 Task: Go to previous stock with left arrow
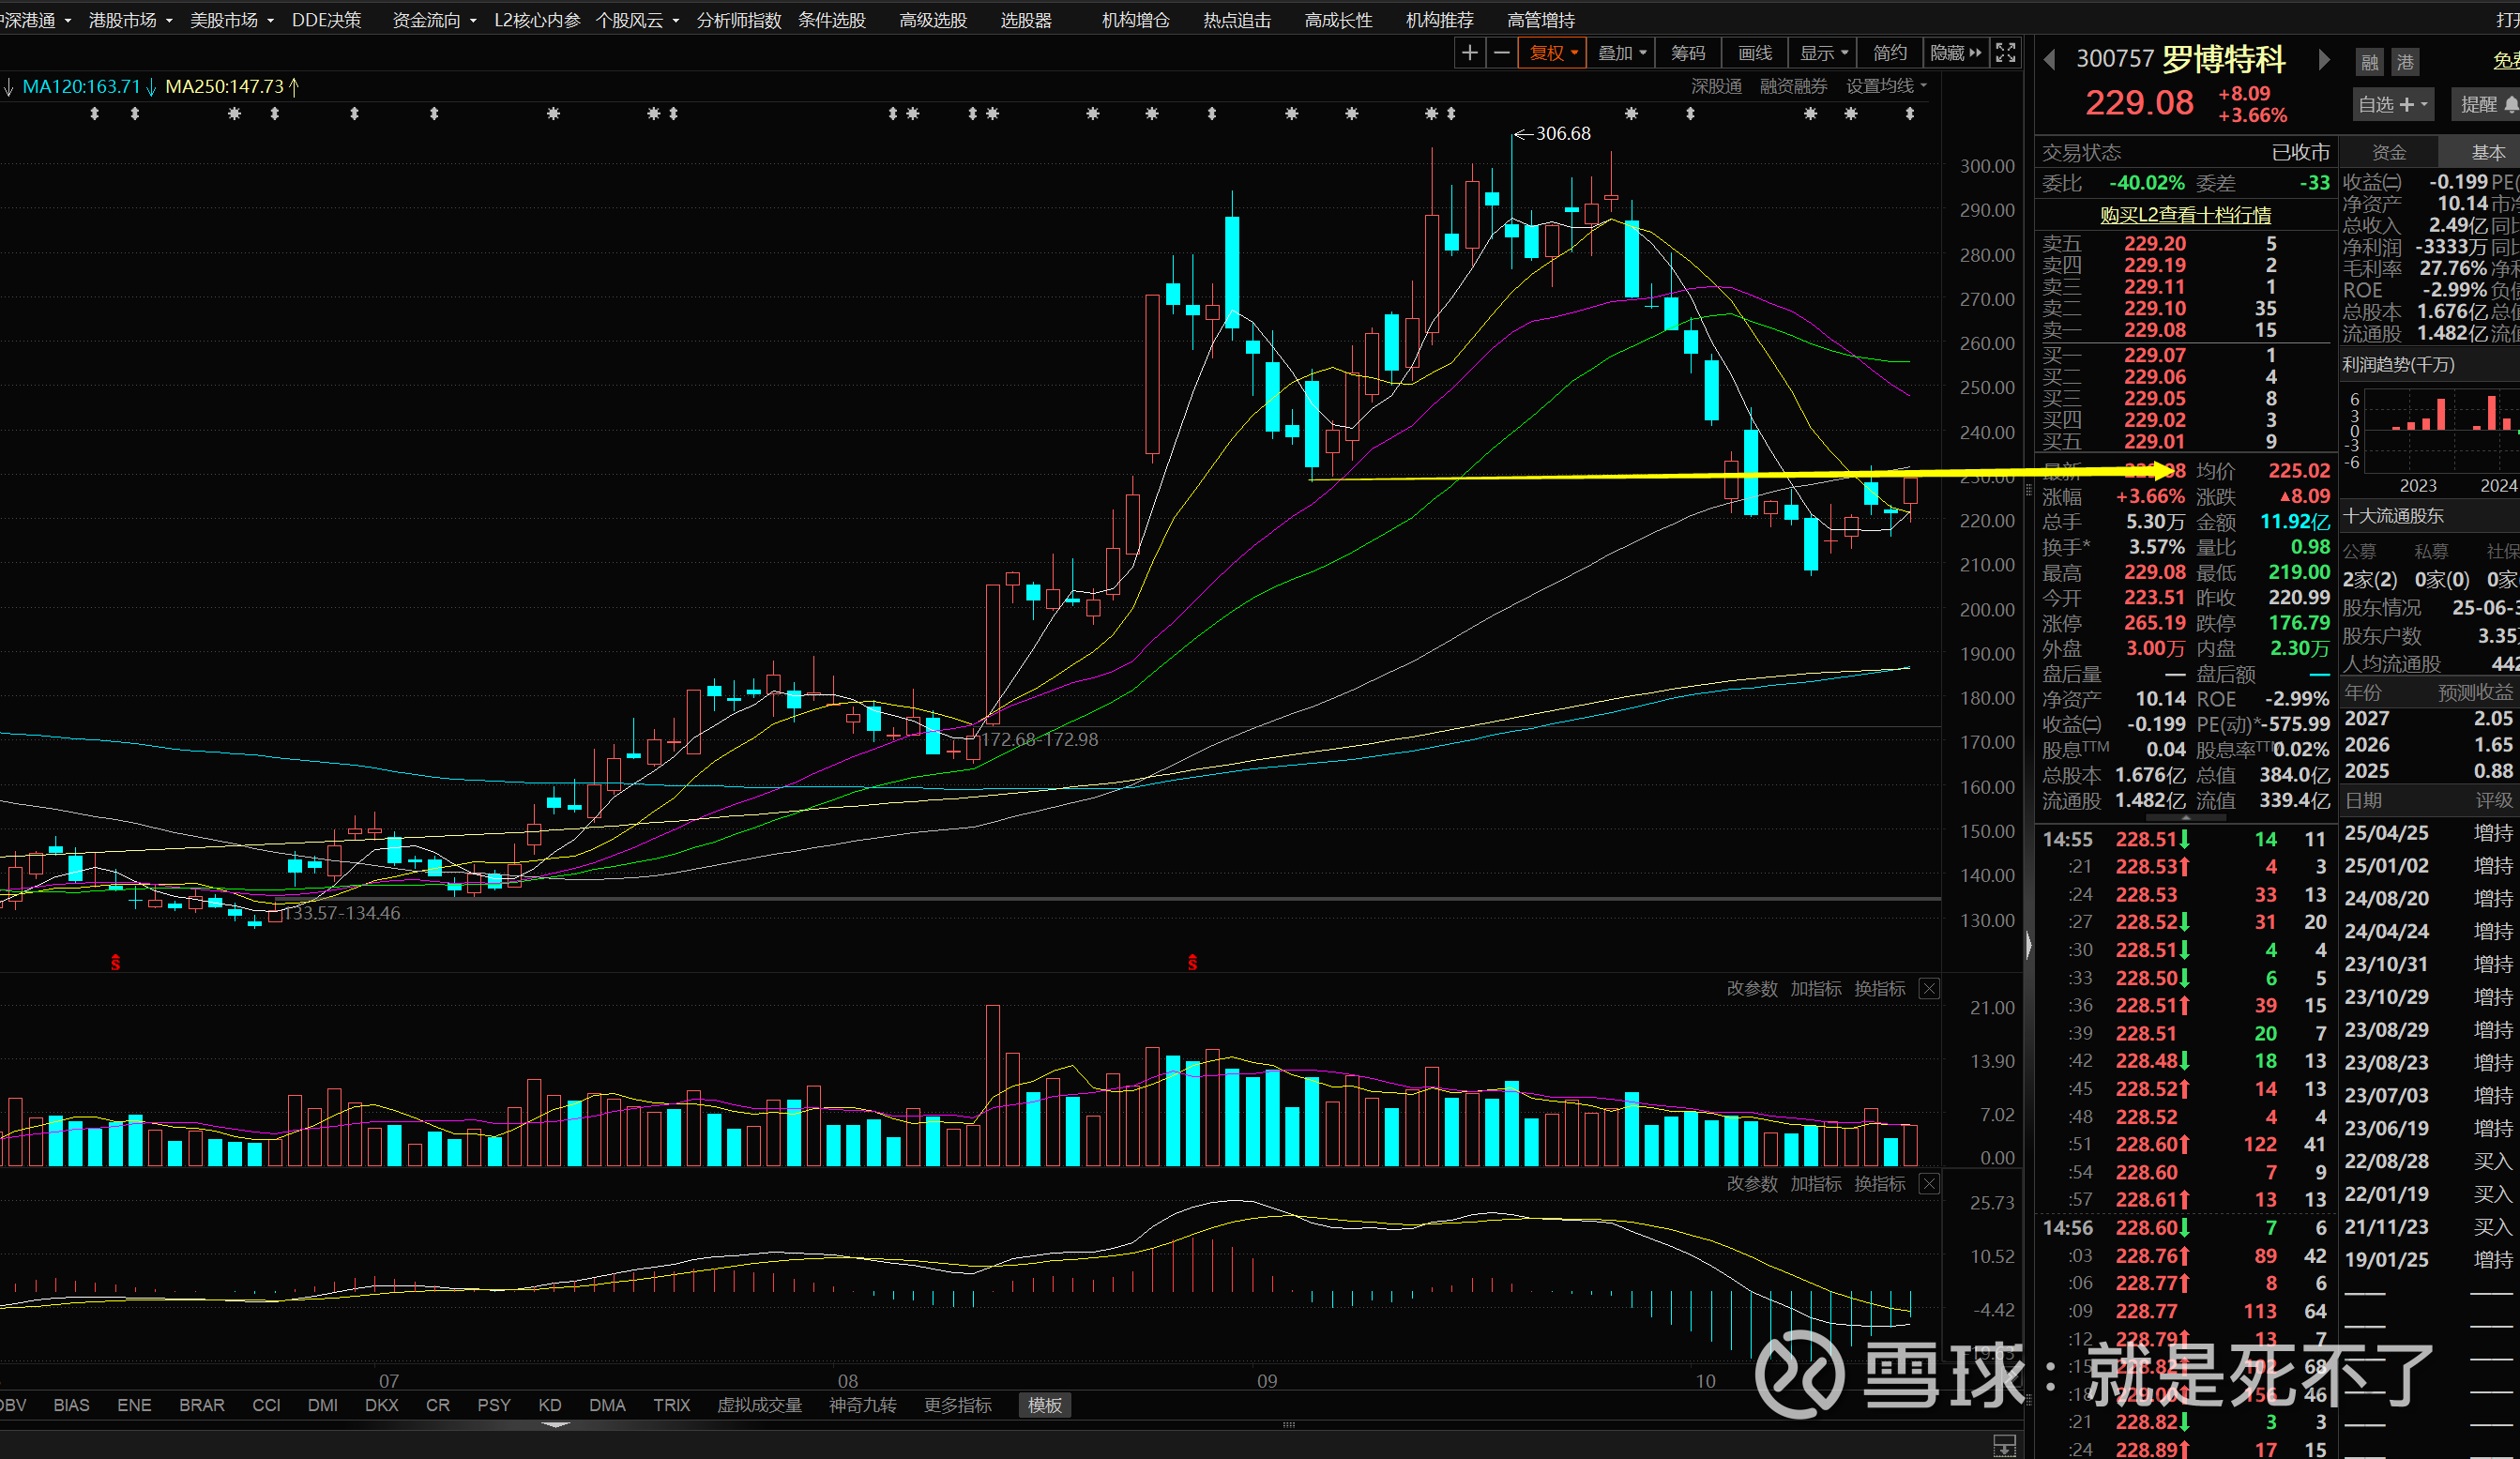2049,60
